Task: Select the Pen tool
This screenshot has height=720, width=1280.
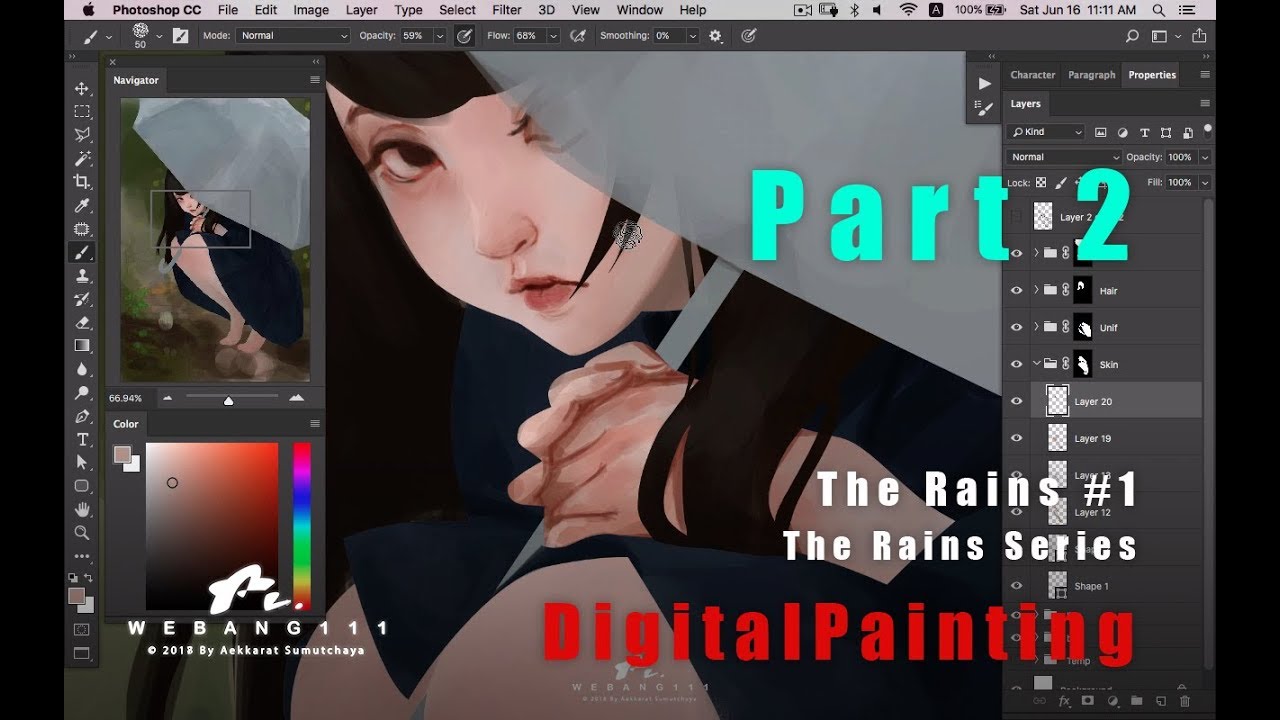Action: point(82,416)
